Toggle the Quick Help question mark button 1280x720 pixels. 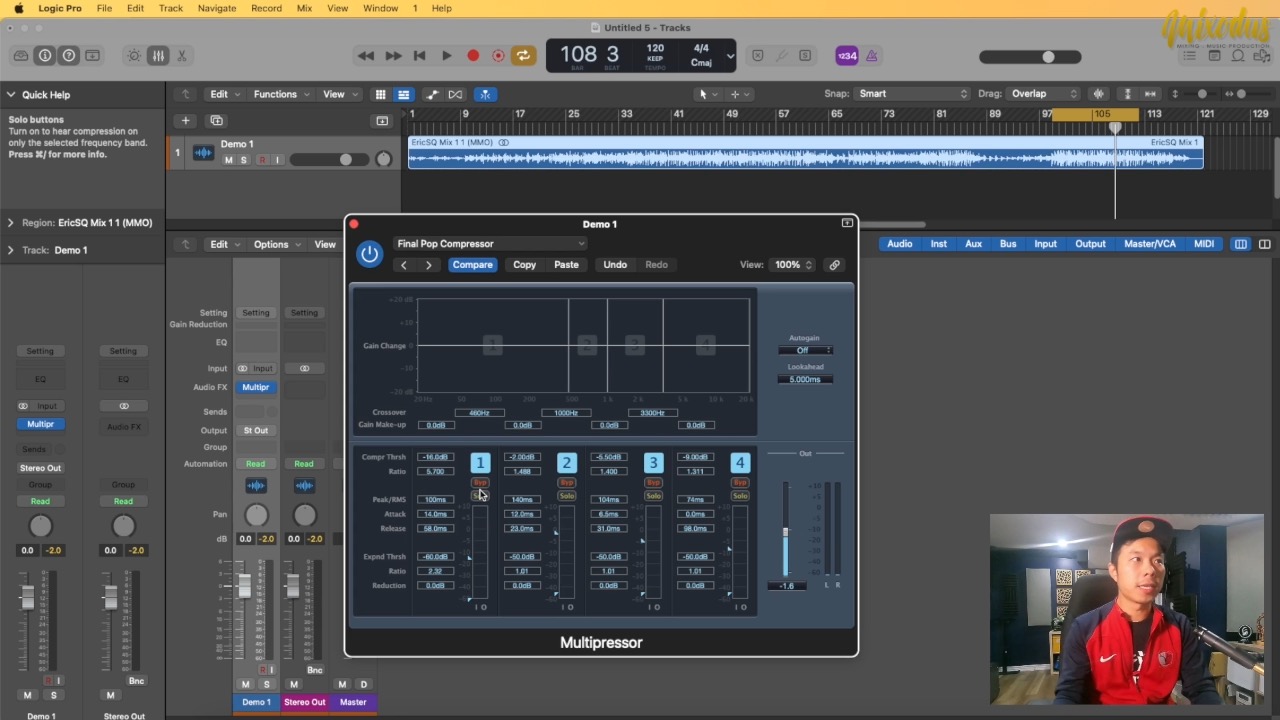click(x=69, y=56)
